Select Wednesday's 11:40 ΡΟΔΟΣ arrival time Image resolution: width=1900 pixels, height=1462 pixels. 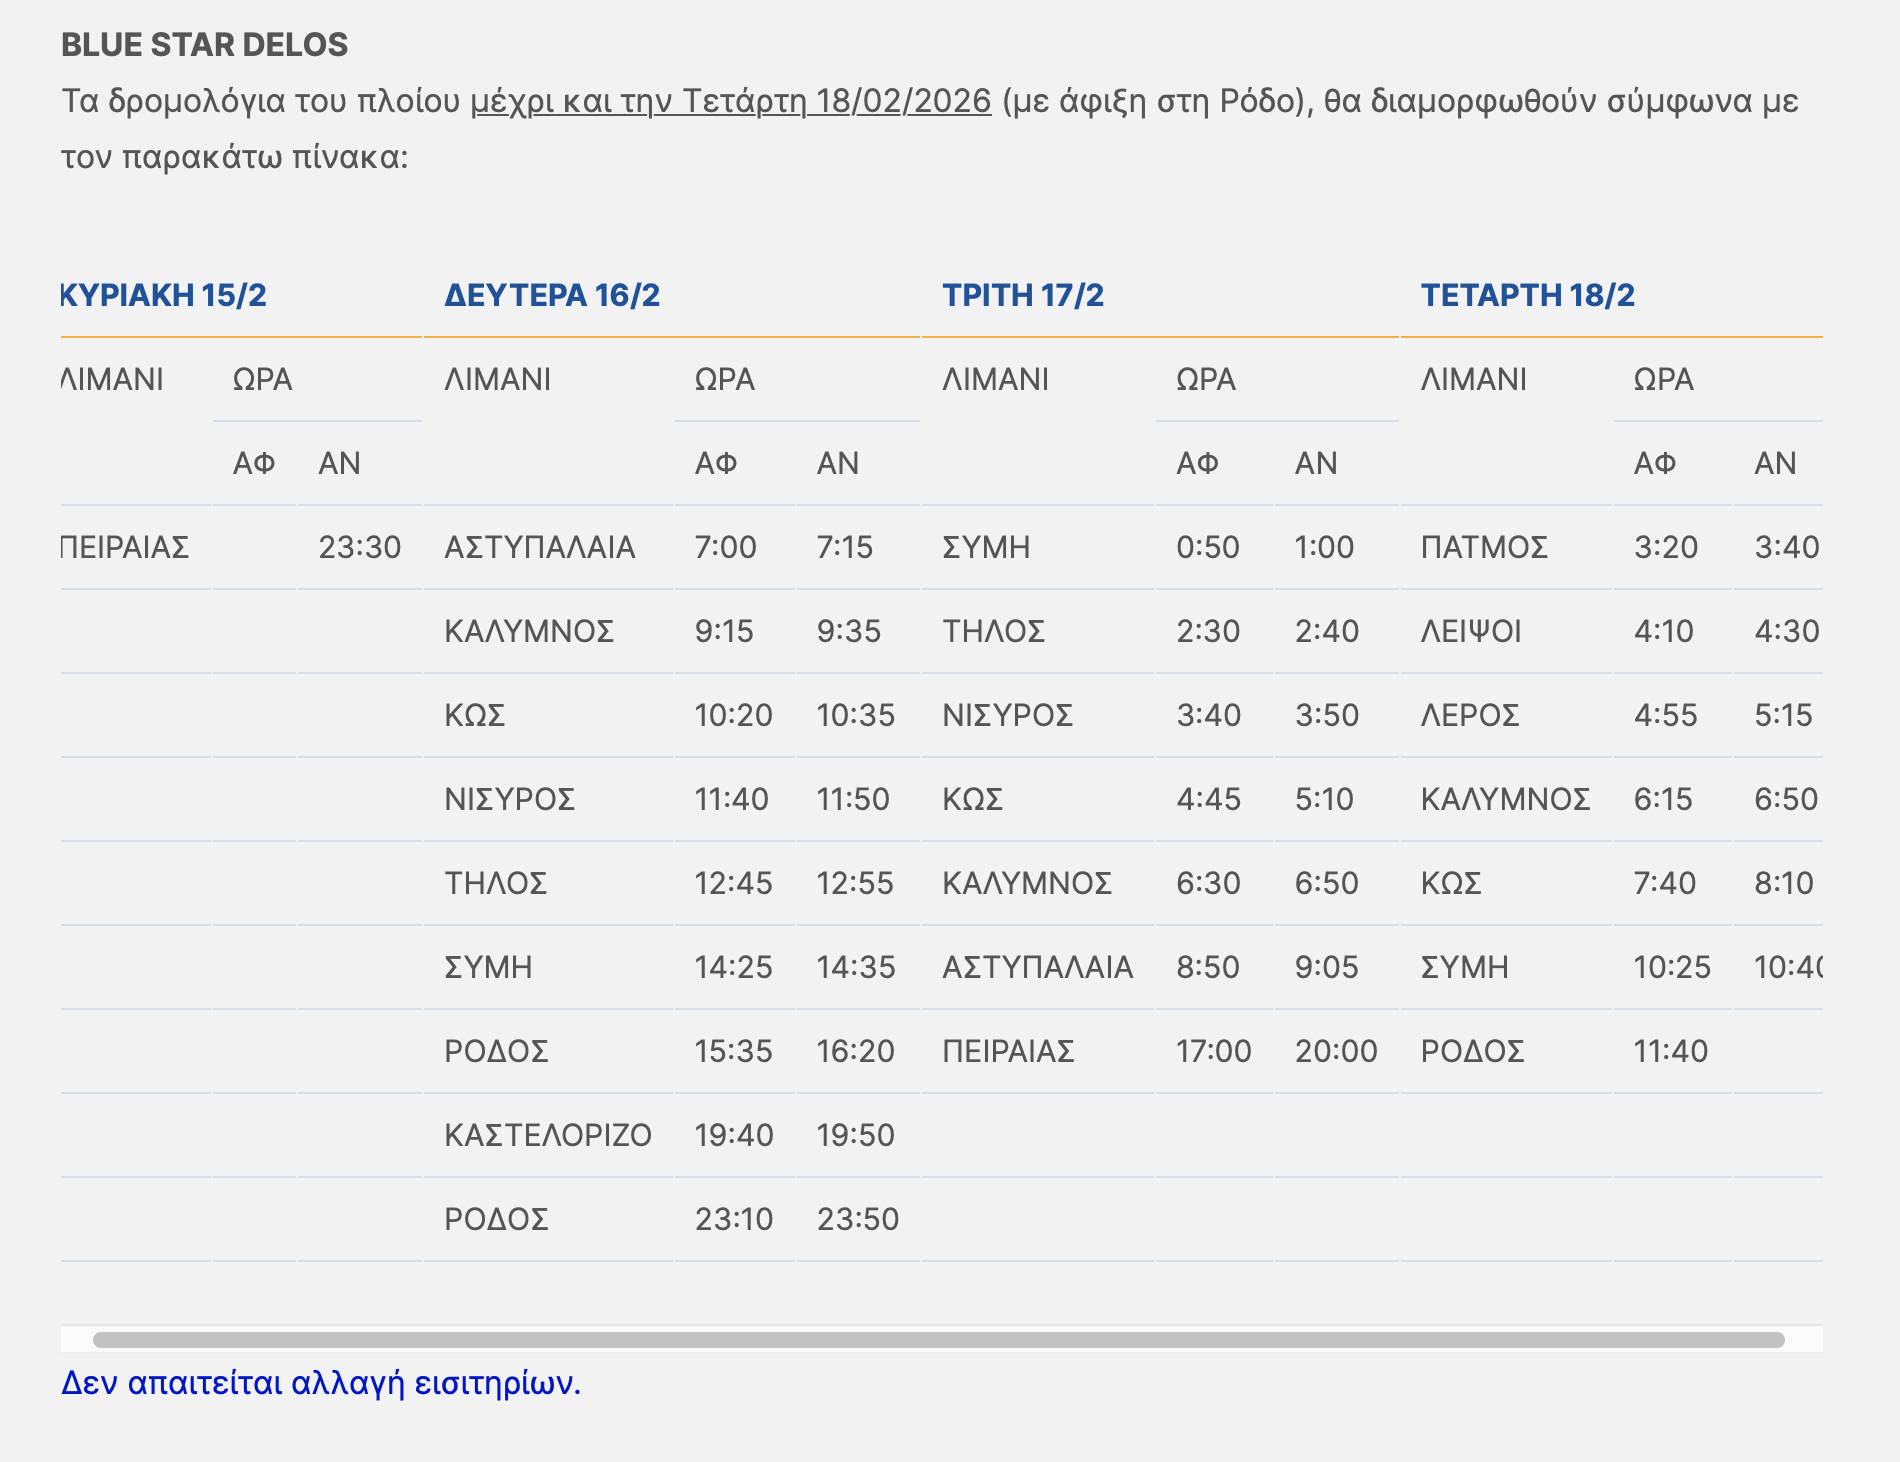(1671, 1051)
